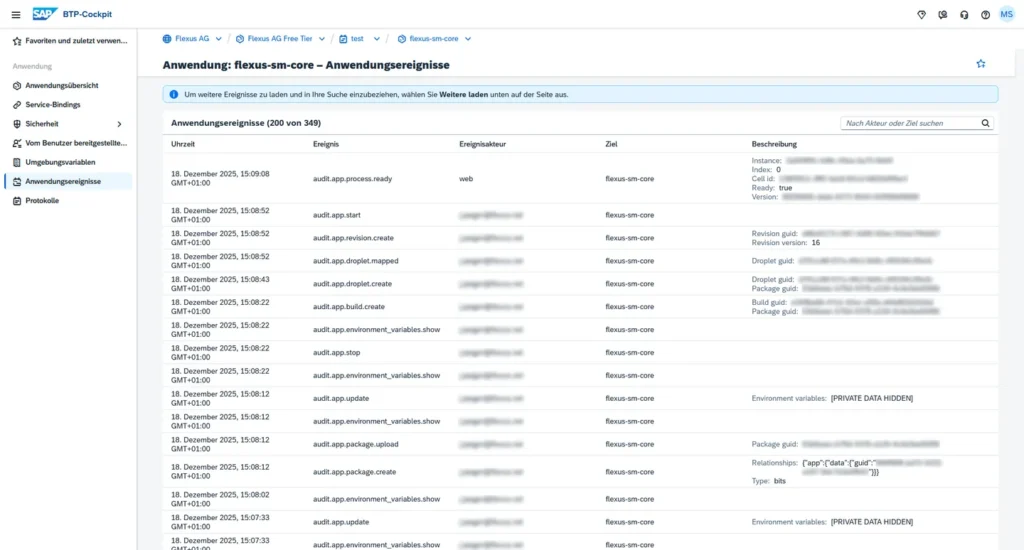Select the audit.app.package.create event
The width and height of the screenshot is (1024, 550).
355,472
